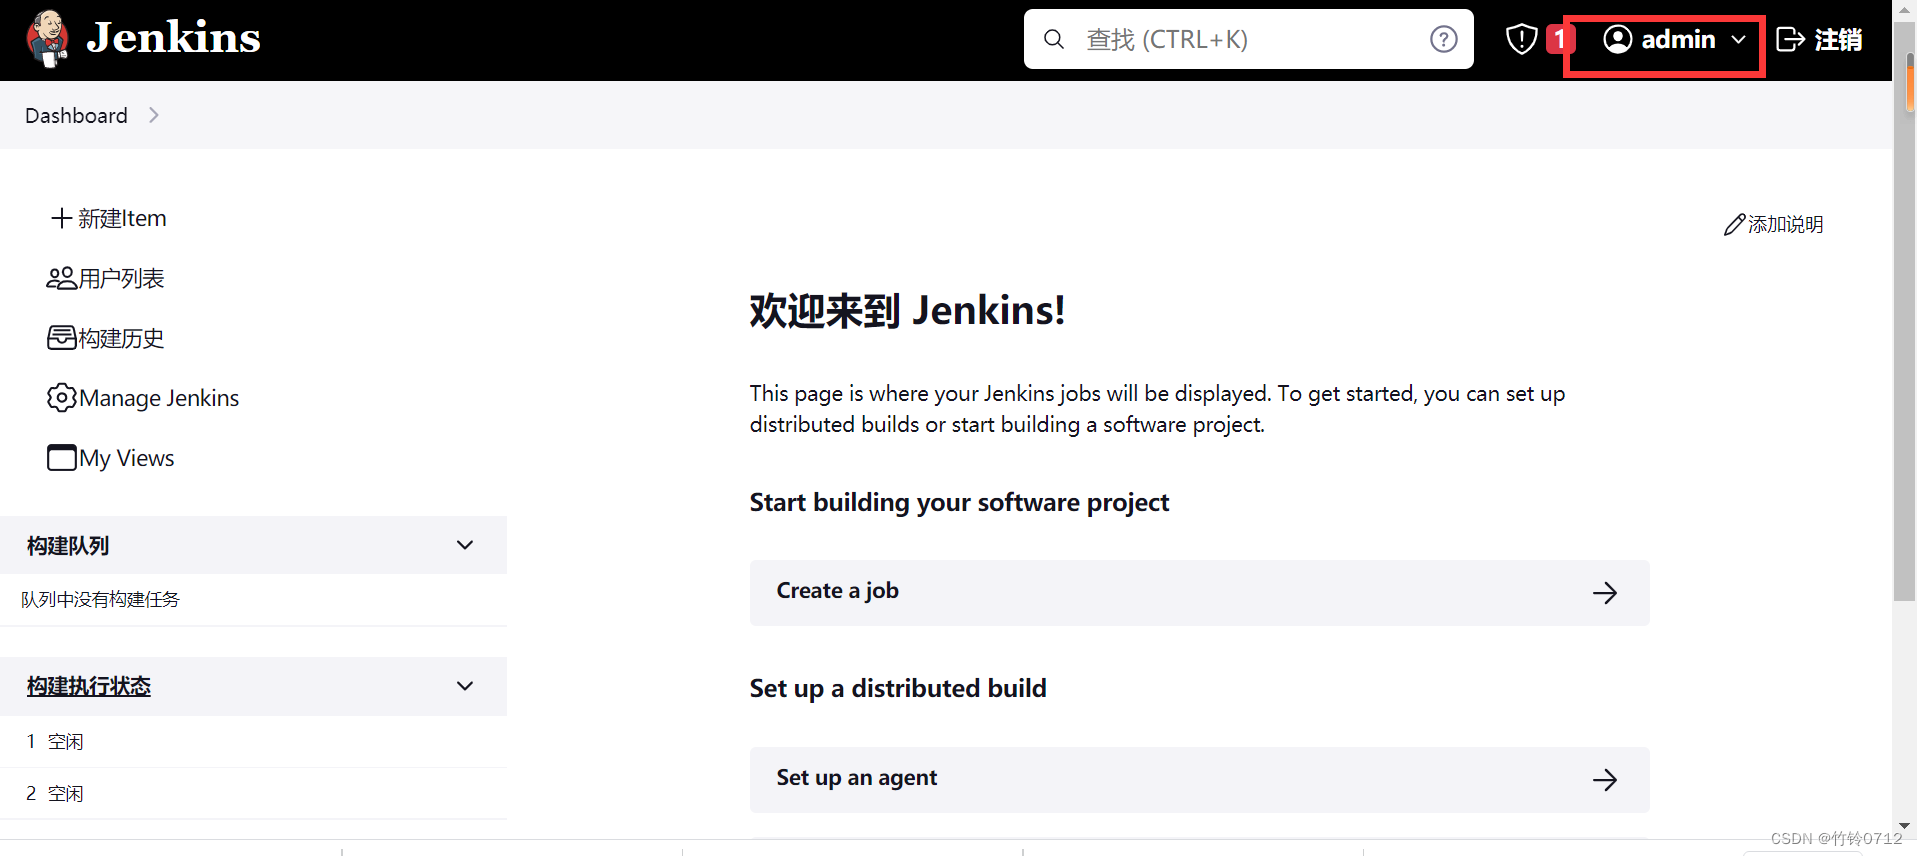Click the scrollbar down arrow
Viewport: 1917px width, 856px height.
pos(1904,826)
